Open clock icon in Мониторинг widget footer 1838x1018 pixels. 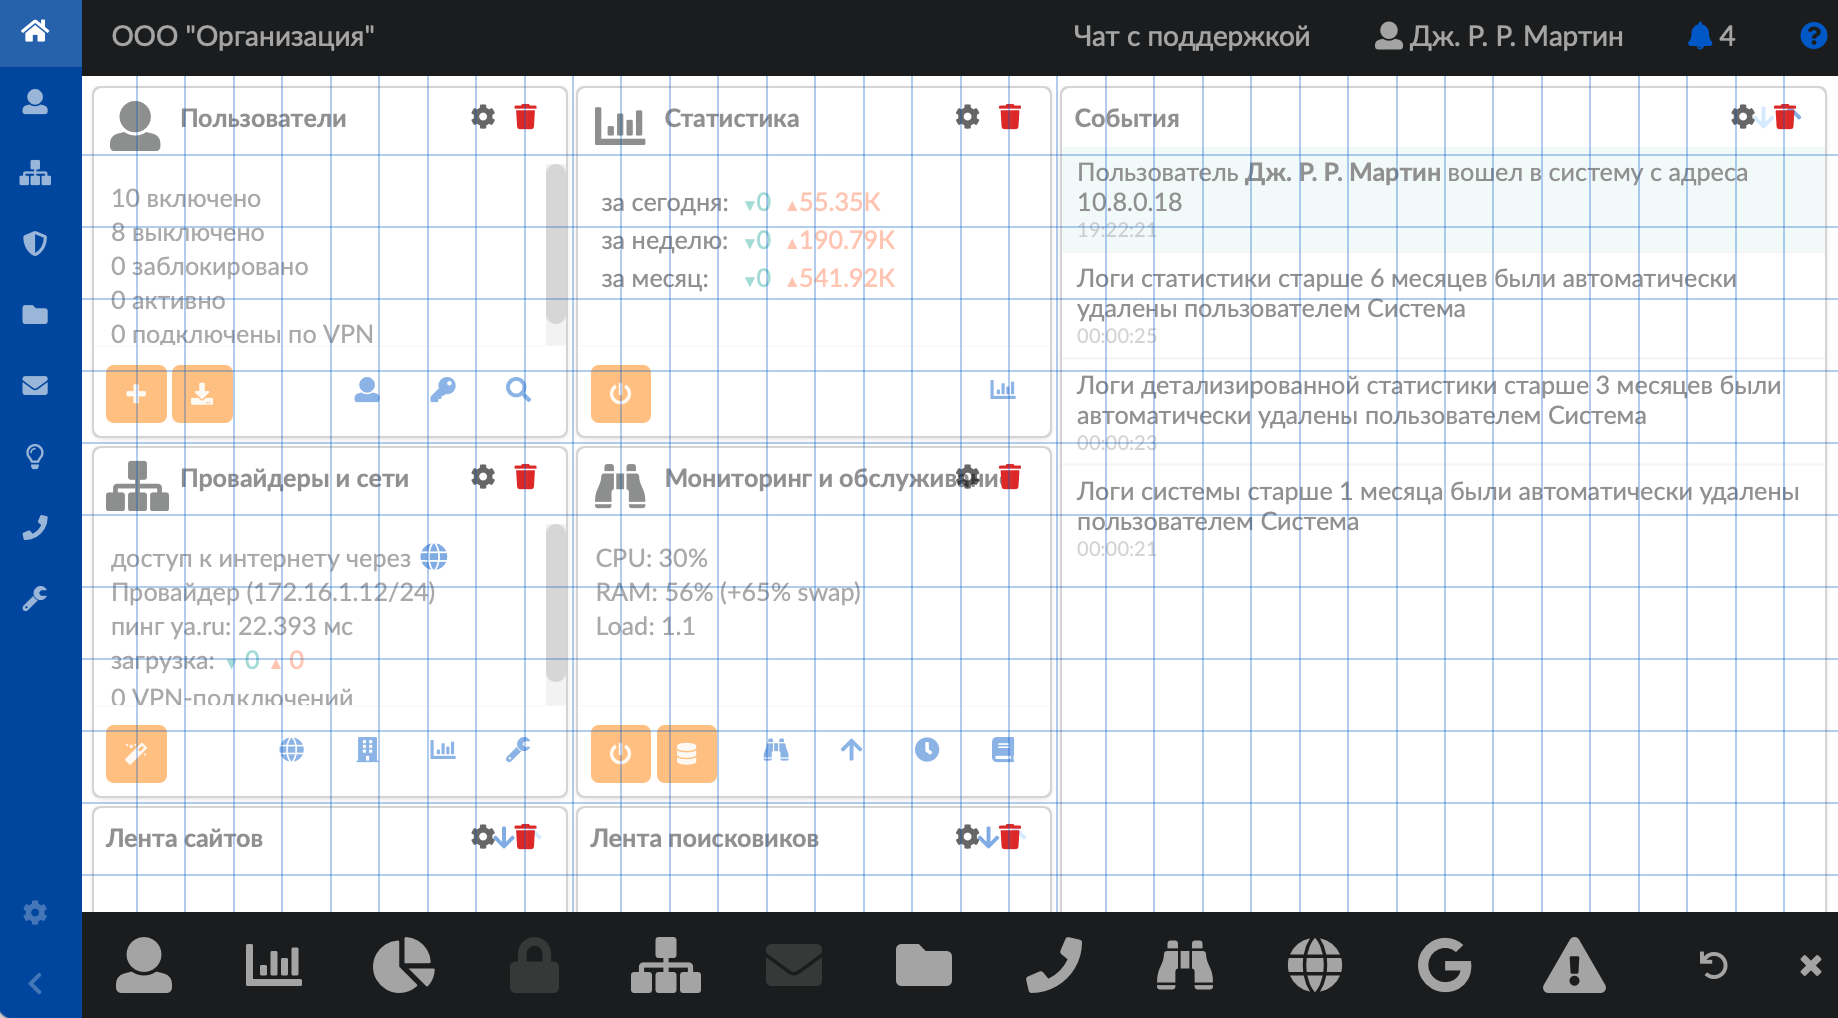click(927, 750)
